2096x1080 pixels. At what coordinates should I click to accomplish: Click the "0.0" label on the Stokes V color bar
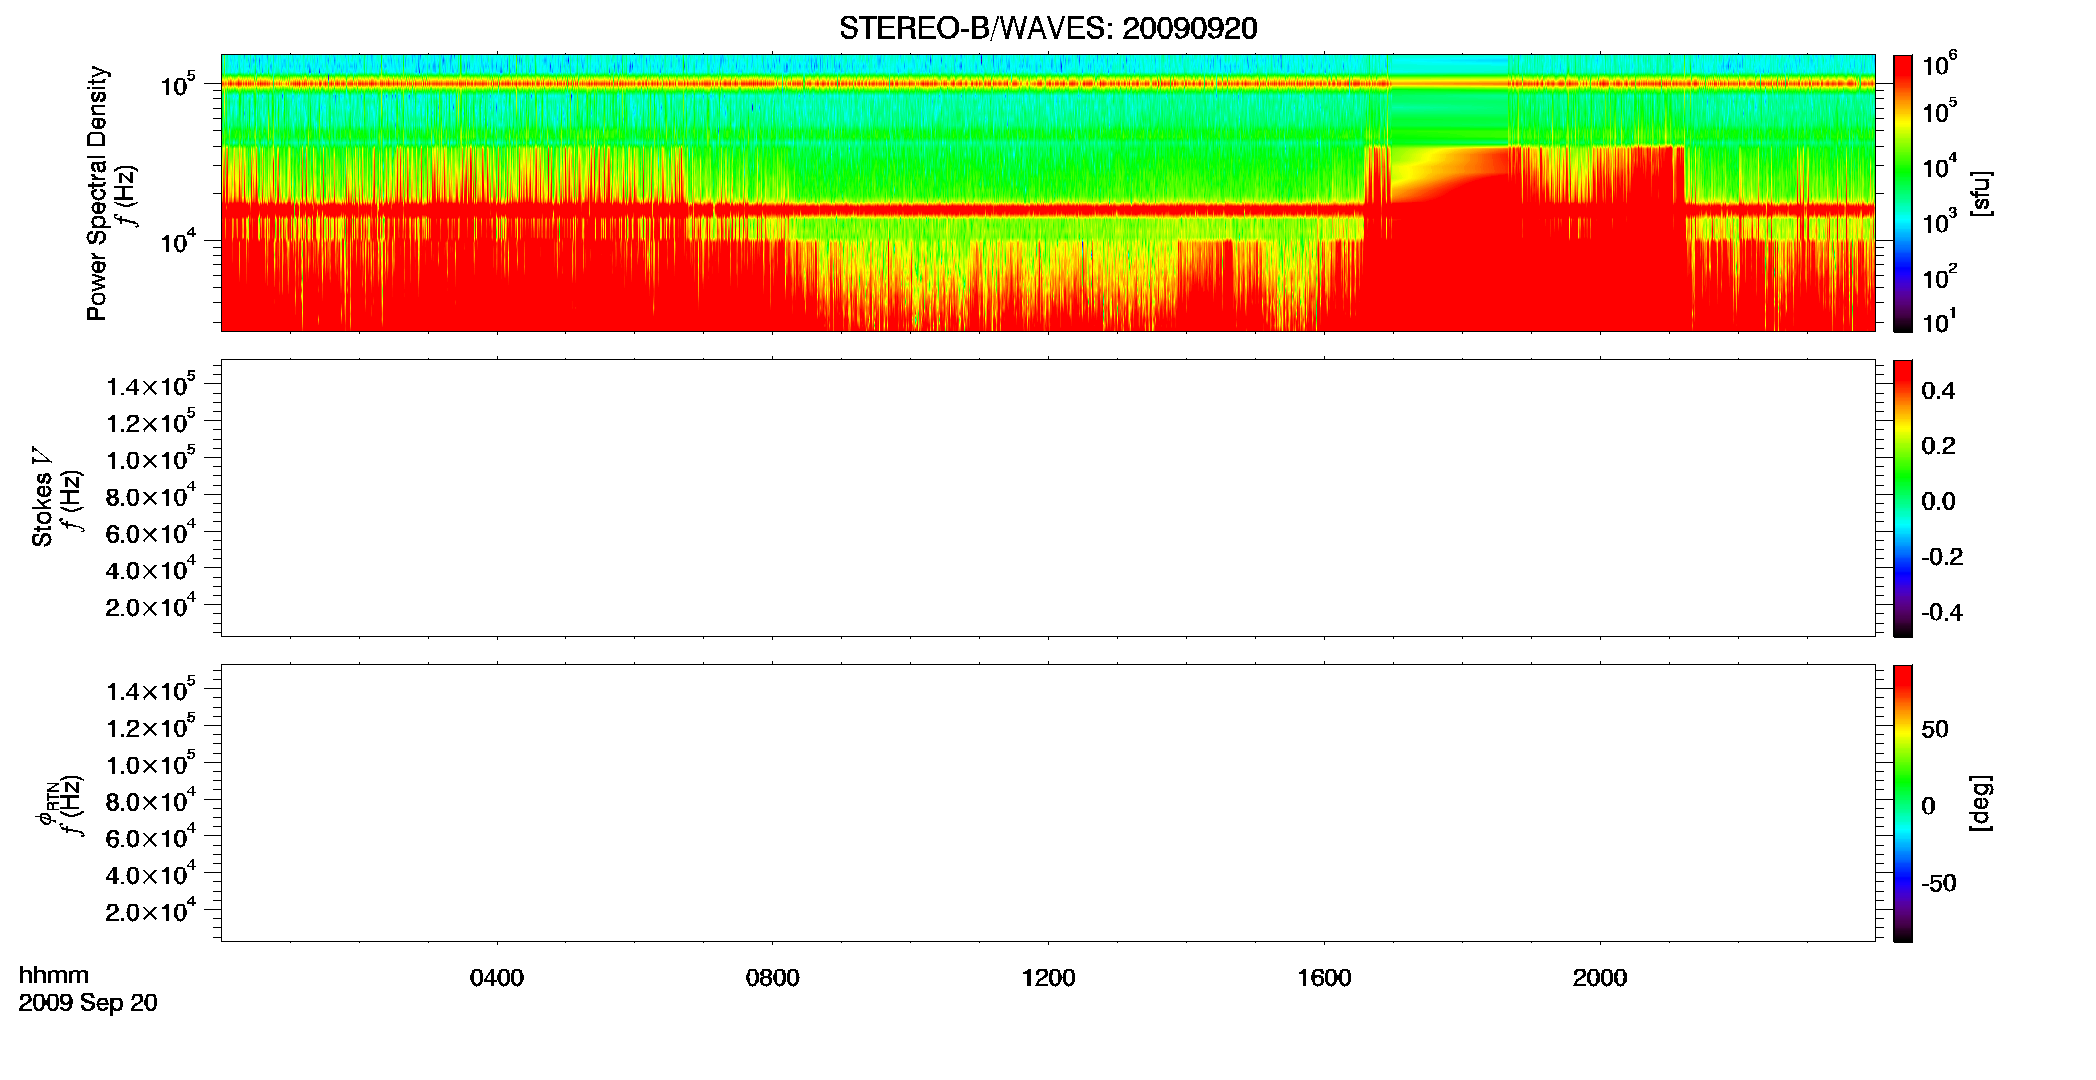(1938, 501)
